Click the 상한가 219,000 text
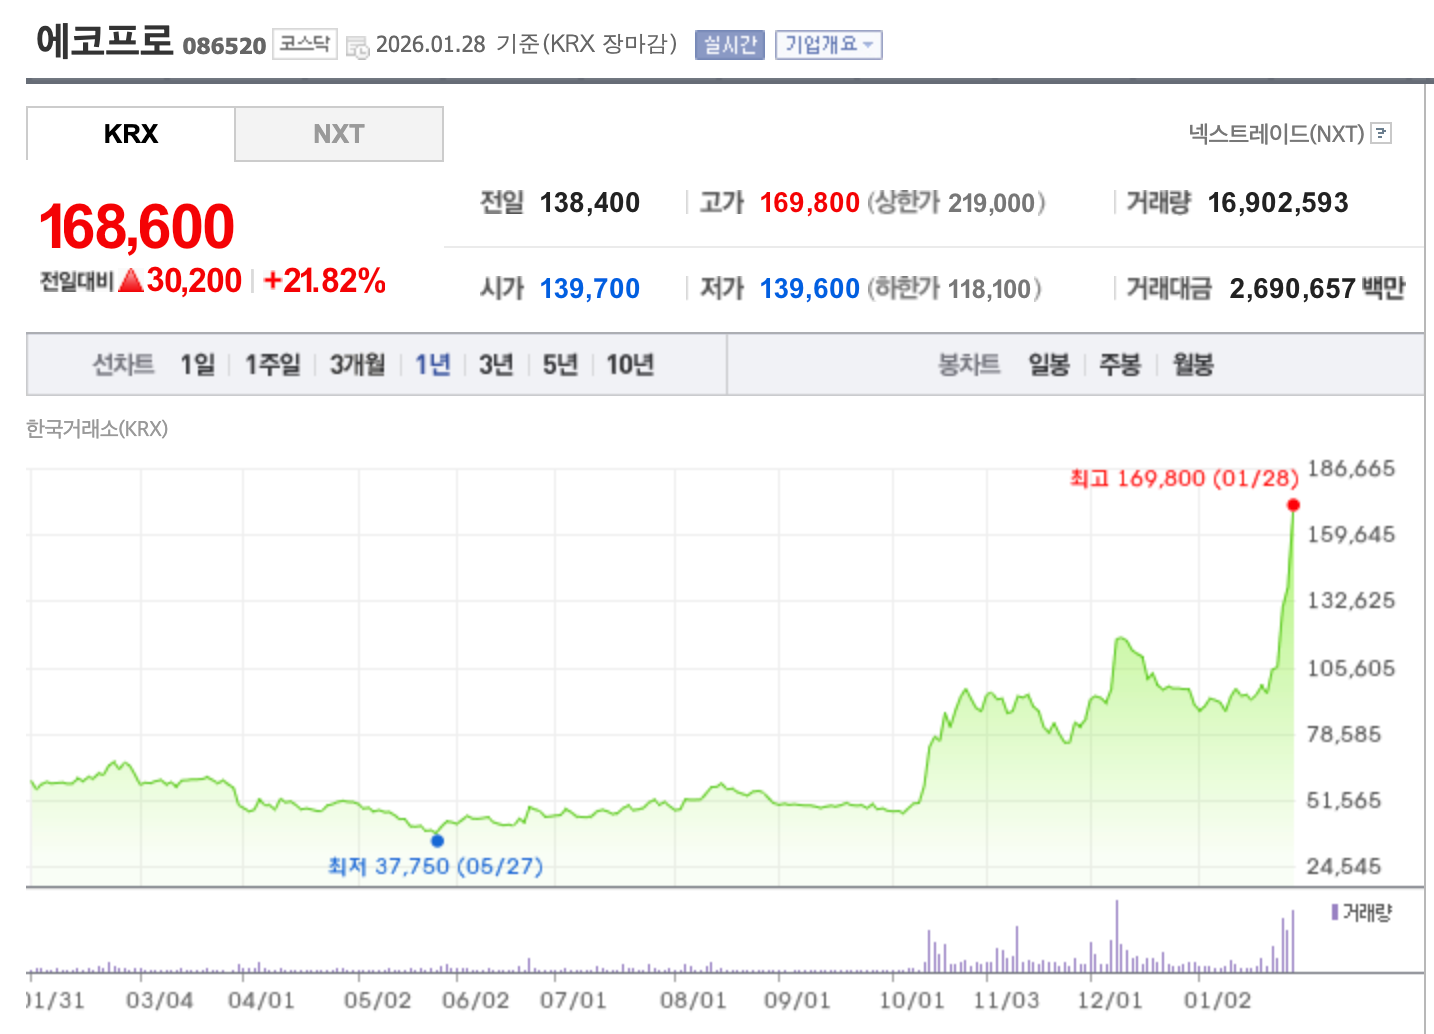Screen dimensions: 1434x1034 (956, 203)
